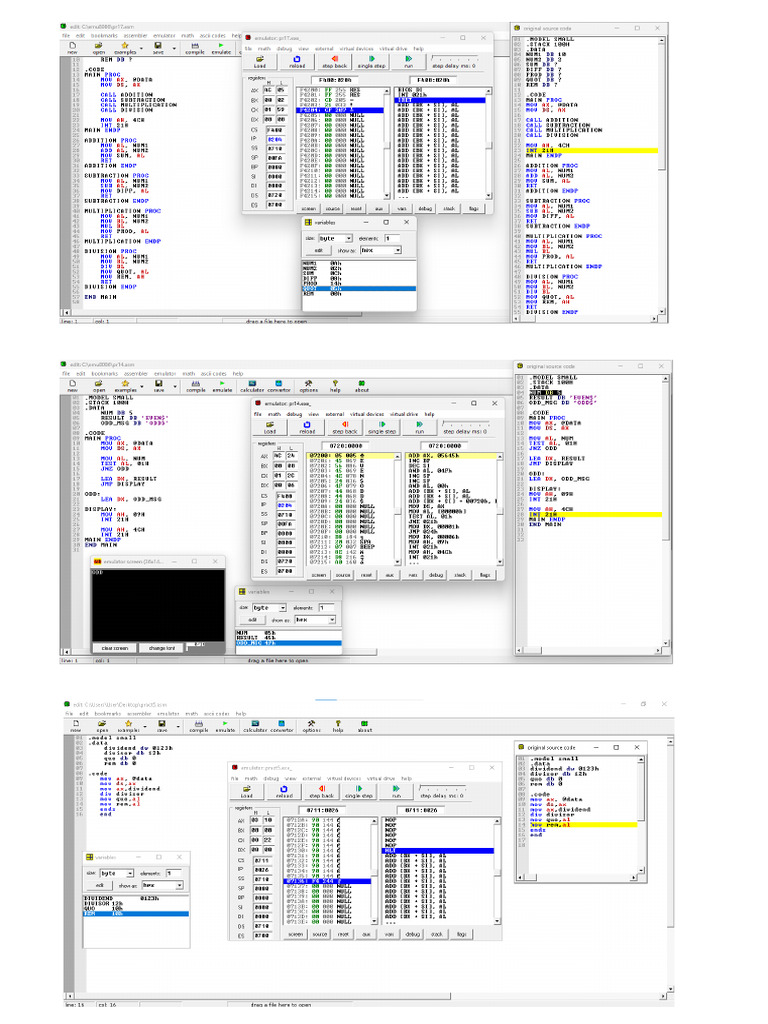The height and width of the screenshot is (1024, 768).
Task: Click 'mov rem,al' highlighted line in original source
Action: click(583, 825)
